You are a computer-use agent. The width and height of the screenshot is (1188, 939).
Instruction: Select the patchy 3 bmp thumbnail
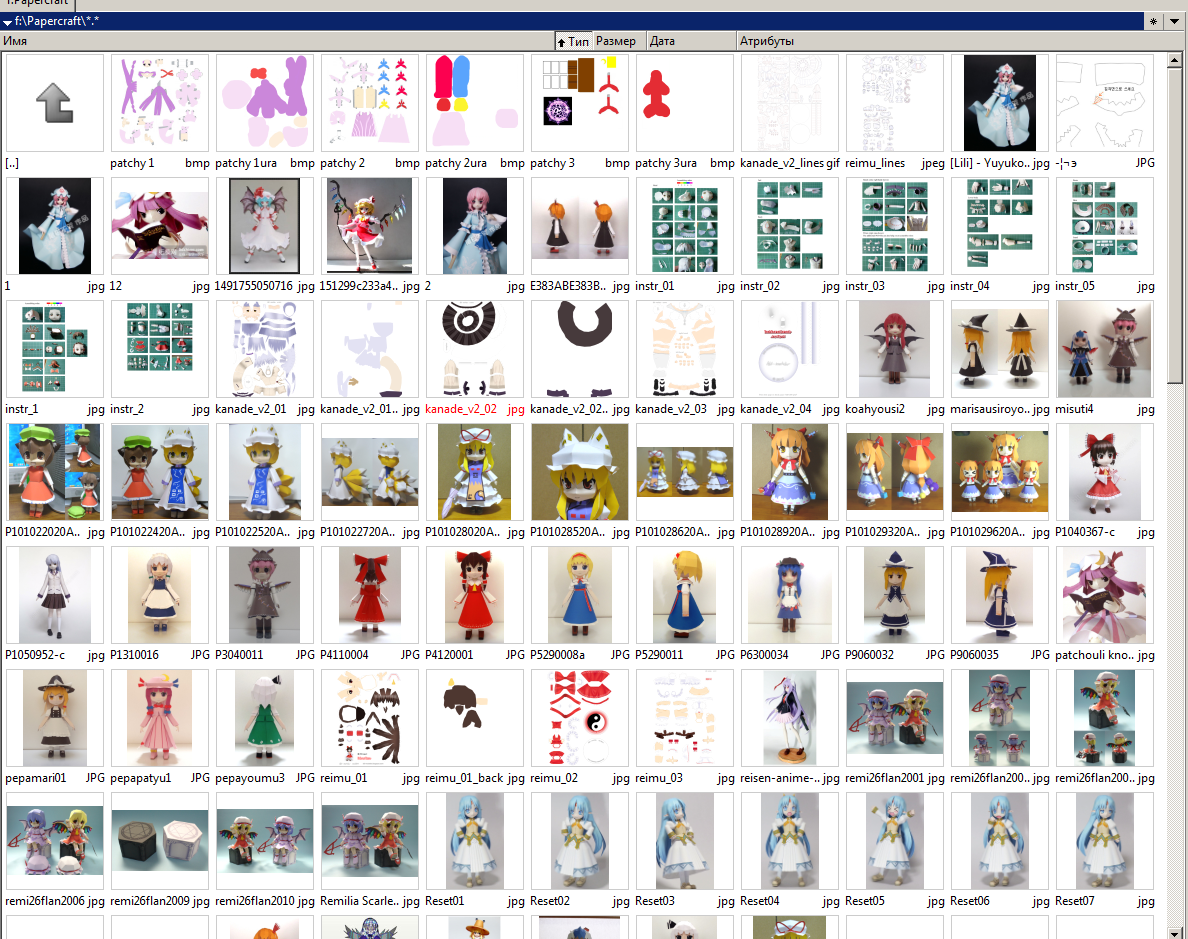580,103
